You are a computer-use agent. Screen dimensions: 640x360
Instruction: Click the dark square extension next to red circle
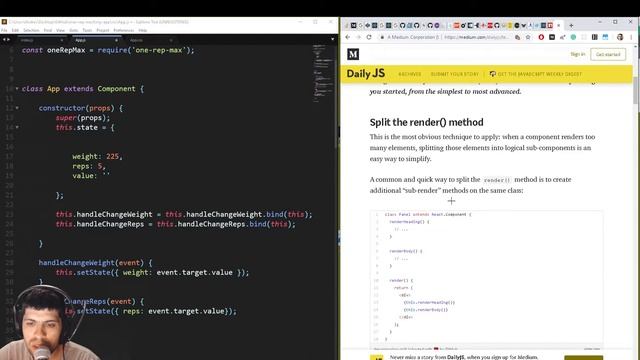pyautogui.click(x=552, y=37)
